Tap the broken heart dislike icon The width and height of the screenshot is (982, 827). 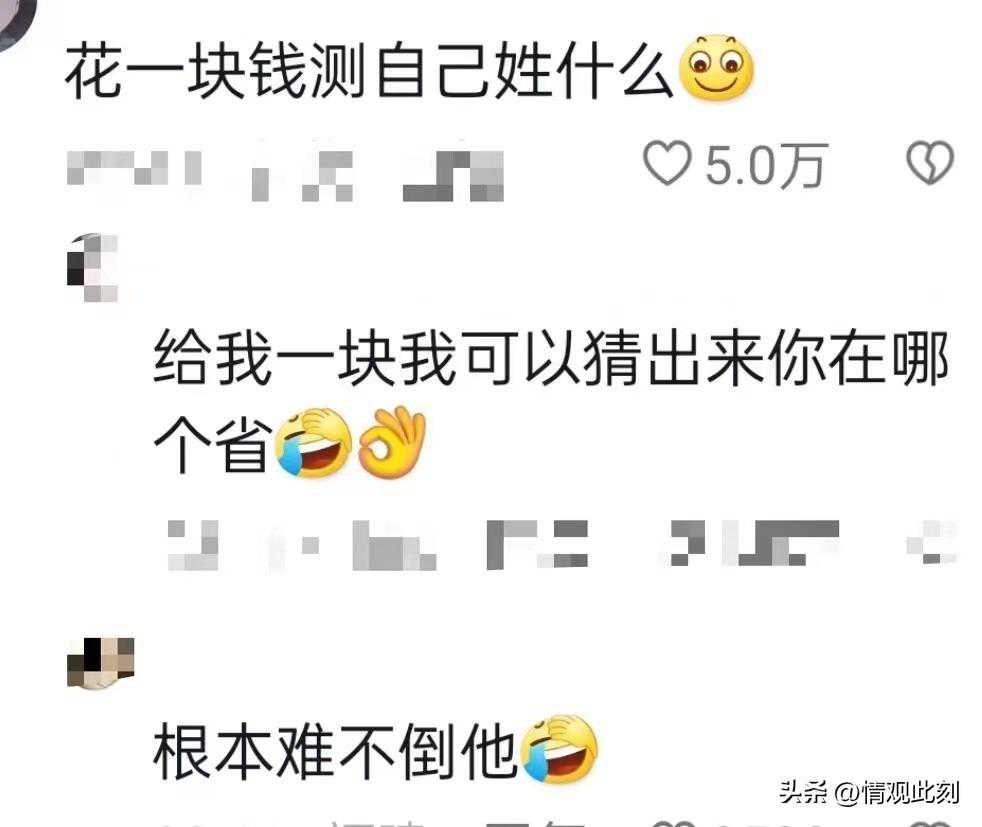tap(930, 163)
